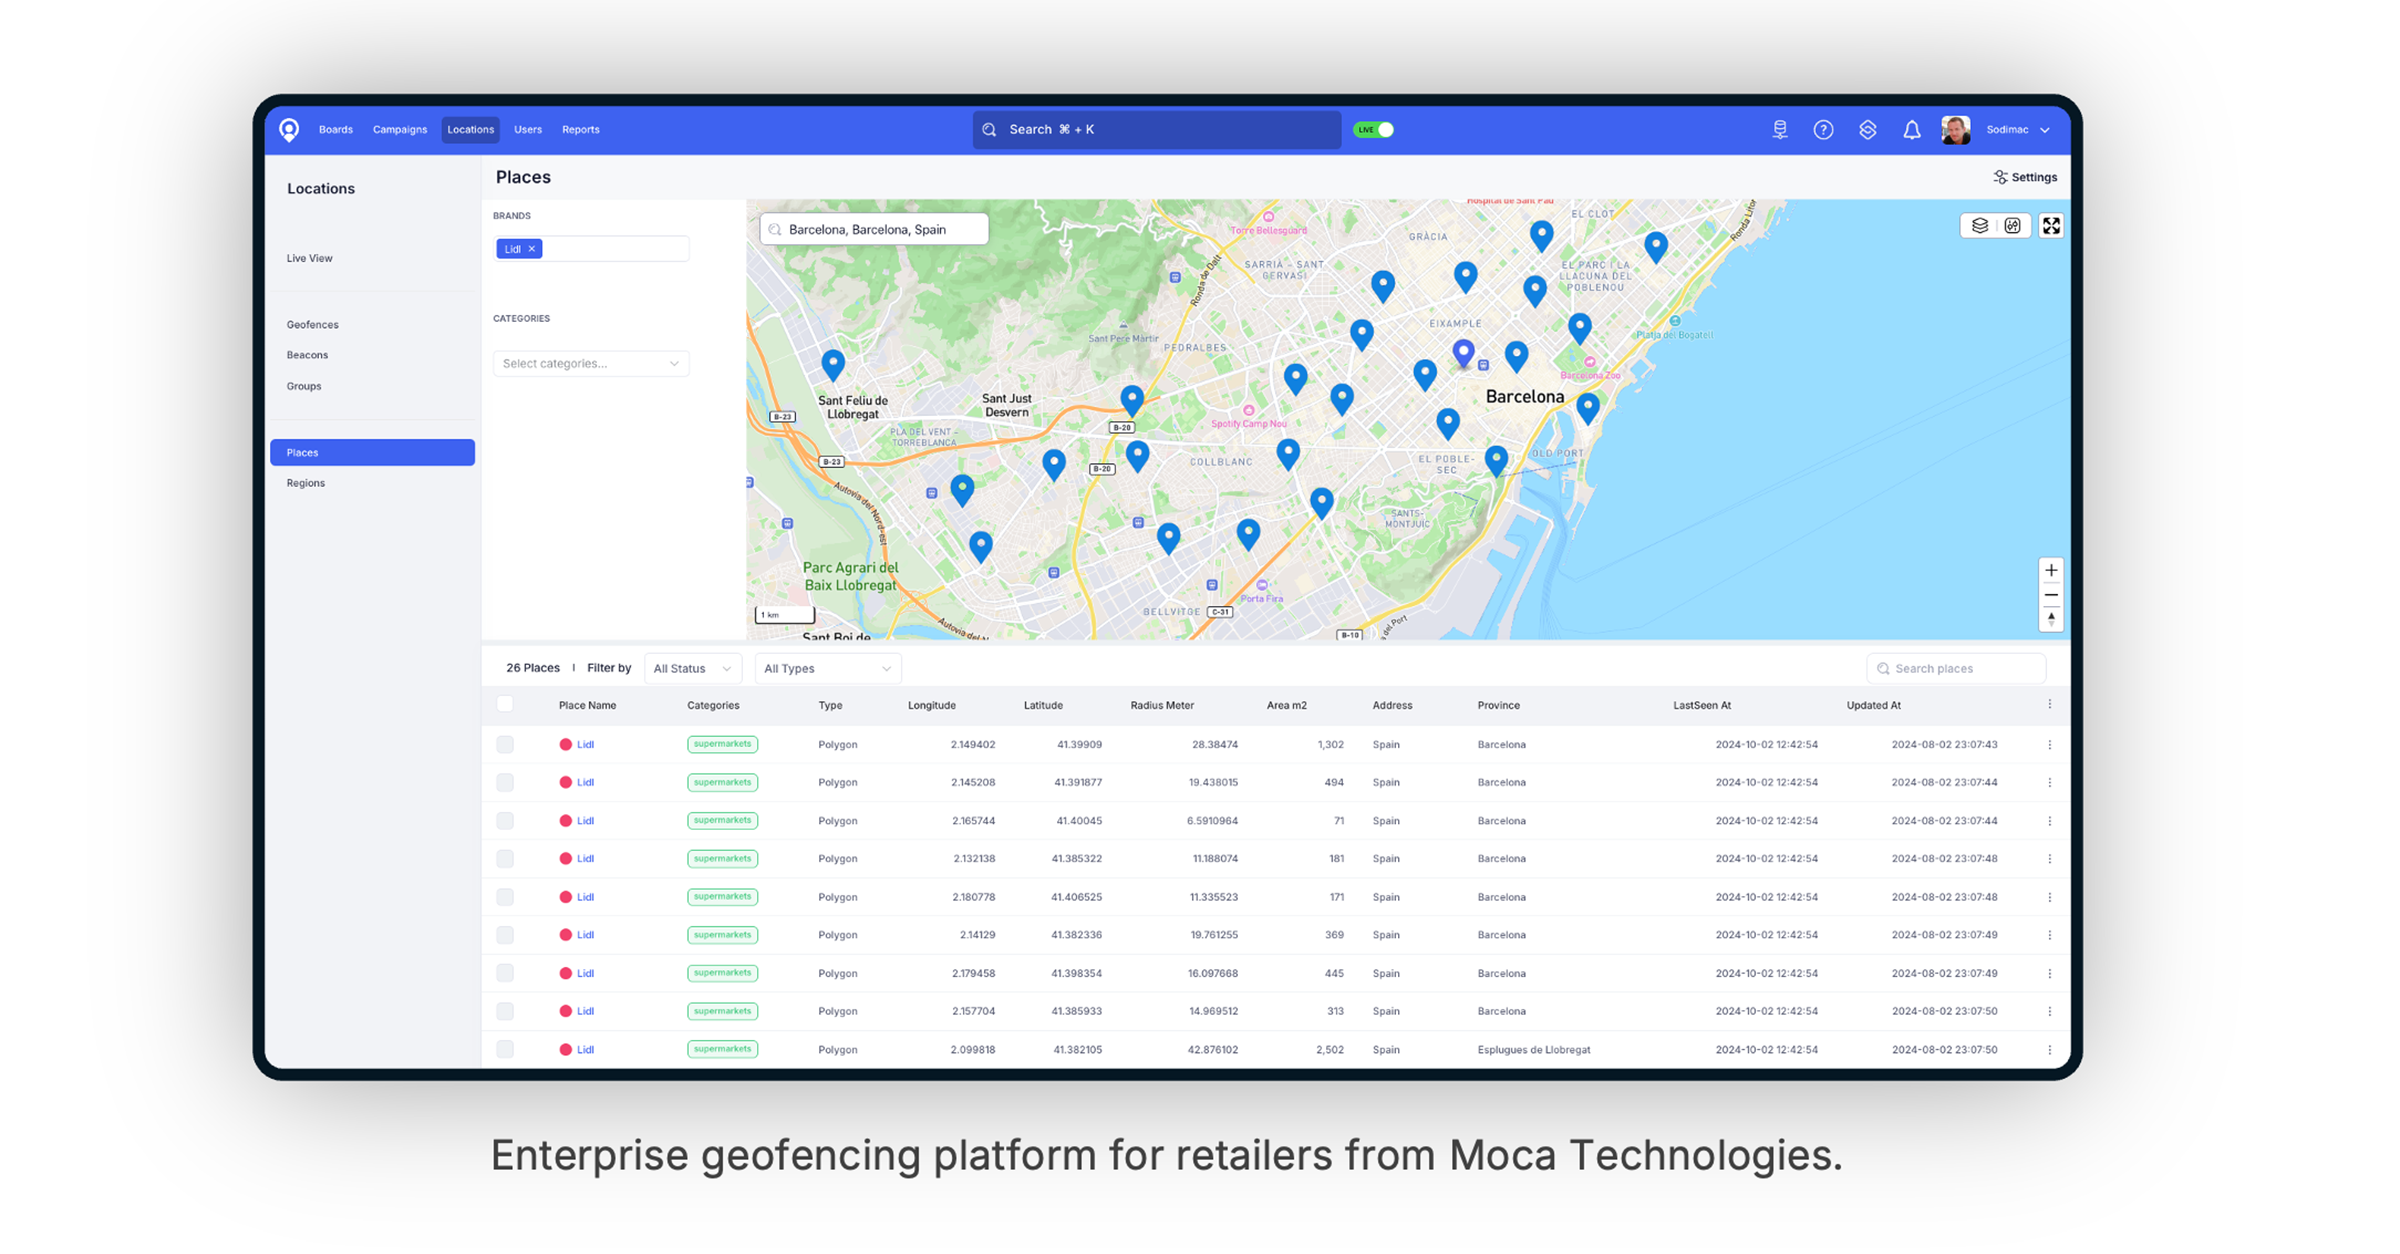Click the Search places input field
Viewport: 2400px width, 1254px height.
tap(1955, 668)
